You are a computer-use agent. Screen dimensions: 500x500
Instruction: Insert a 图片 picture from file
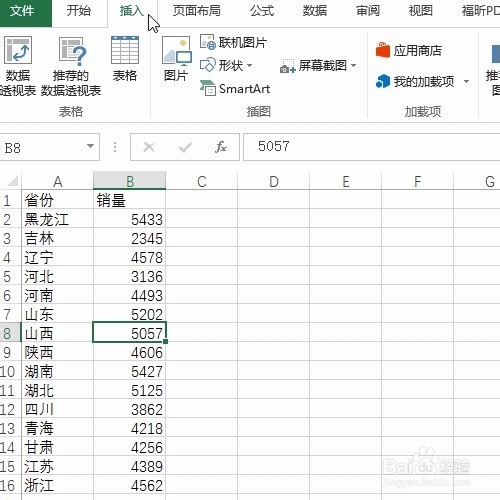coord(176,59)
